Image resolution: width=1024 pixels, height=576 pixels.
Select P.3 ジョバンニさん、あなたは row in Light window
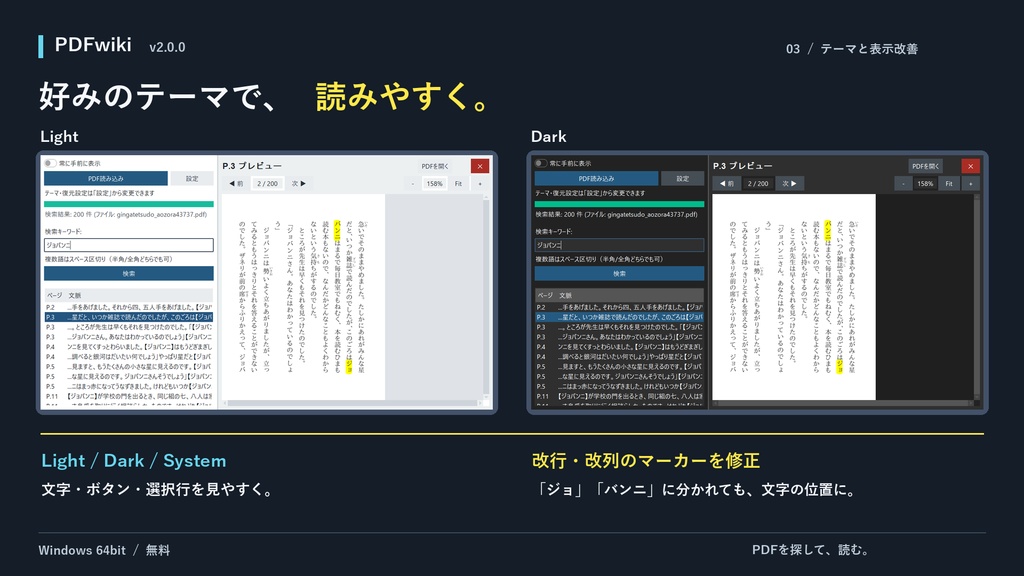click(129, 337)
